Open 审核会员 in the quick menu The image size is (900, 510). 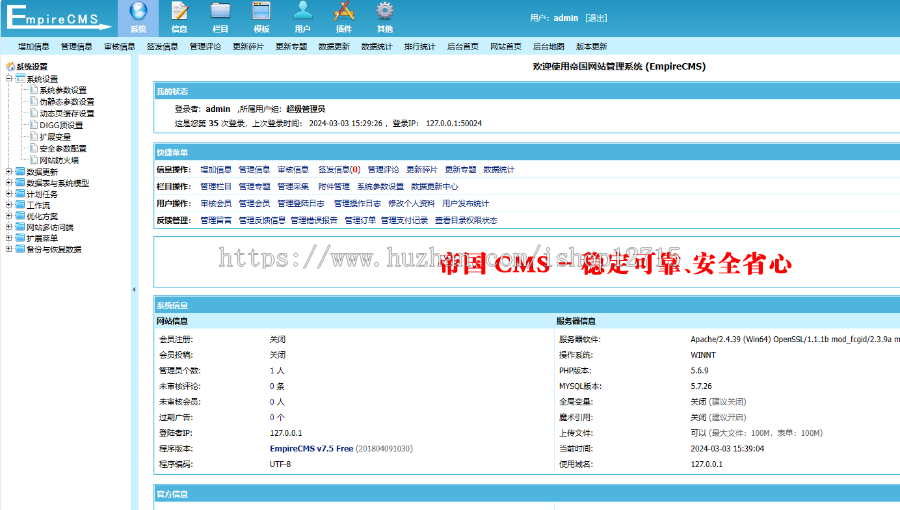[x=216, y=203]
